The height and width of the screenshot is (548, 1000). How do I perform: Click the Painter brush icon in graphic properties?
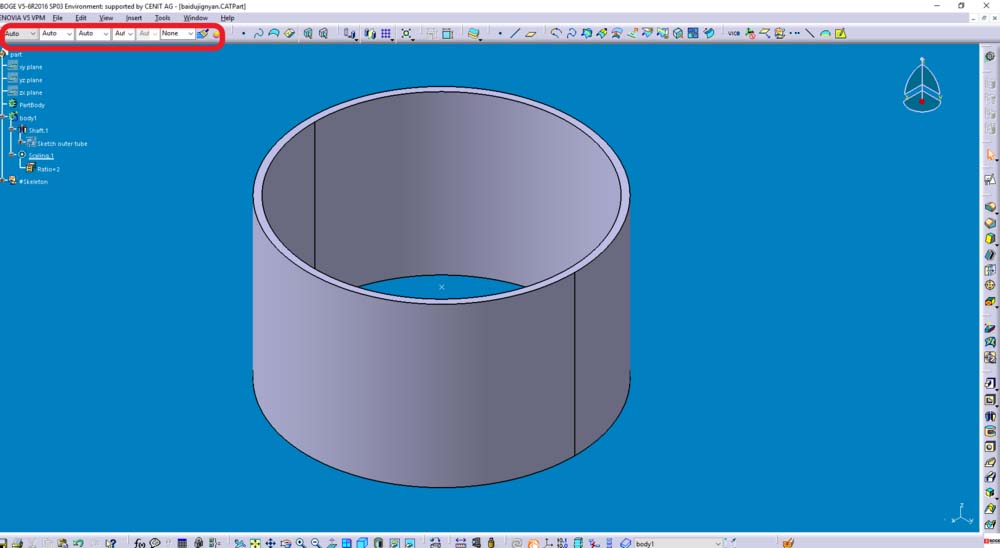203,34
